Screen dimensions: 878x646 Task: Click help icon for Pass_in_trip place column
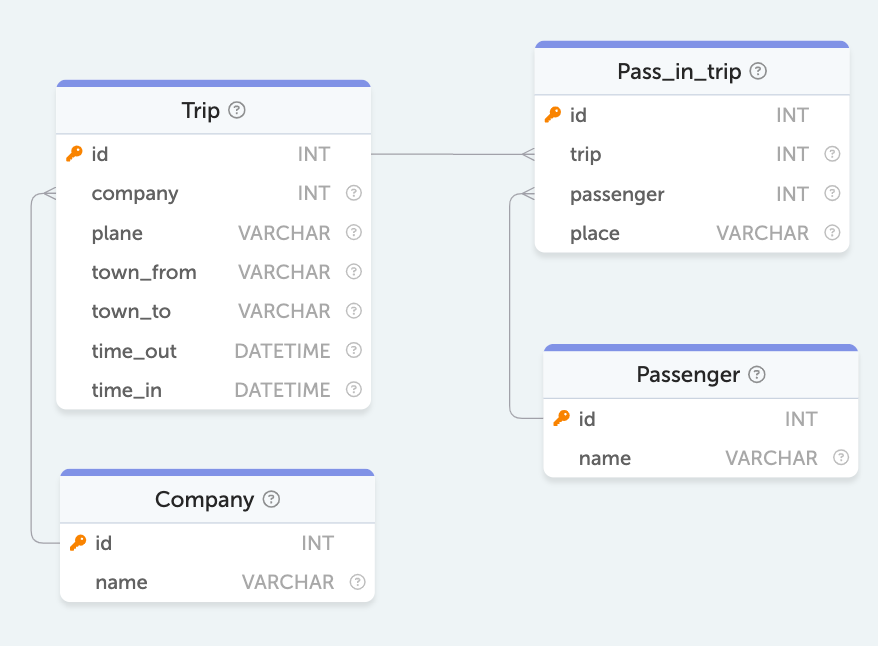832,233
